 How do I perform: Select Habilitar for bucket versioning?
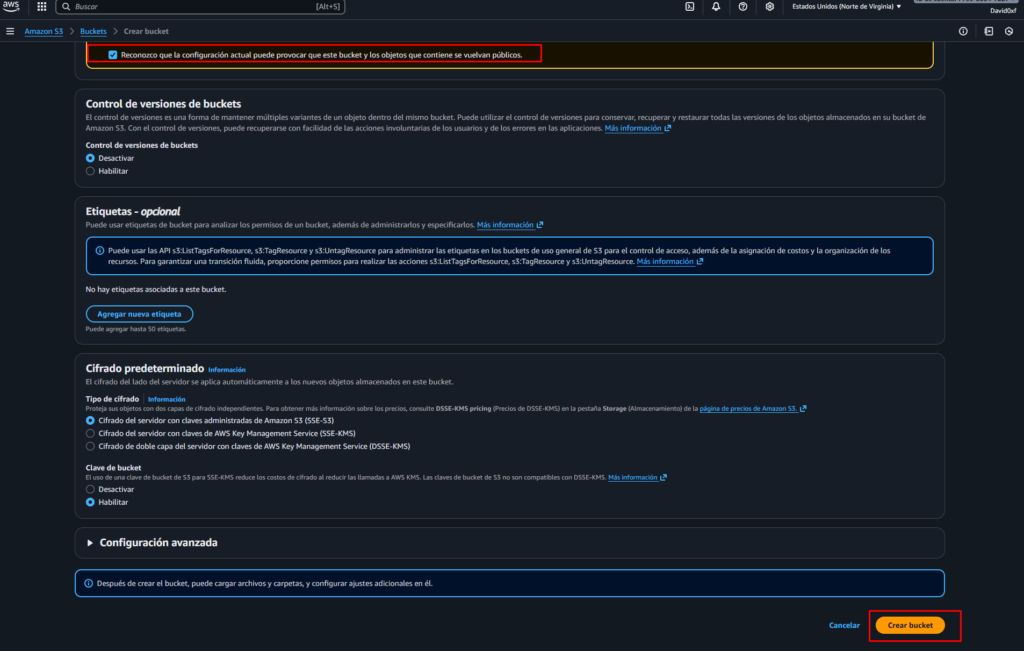[x=91, y=171]
